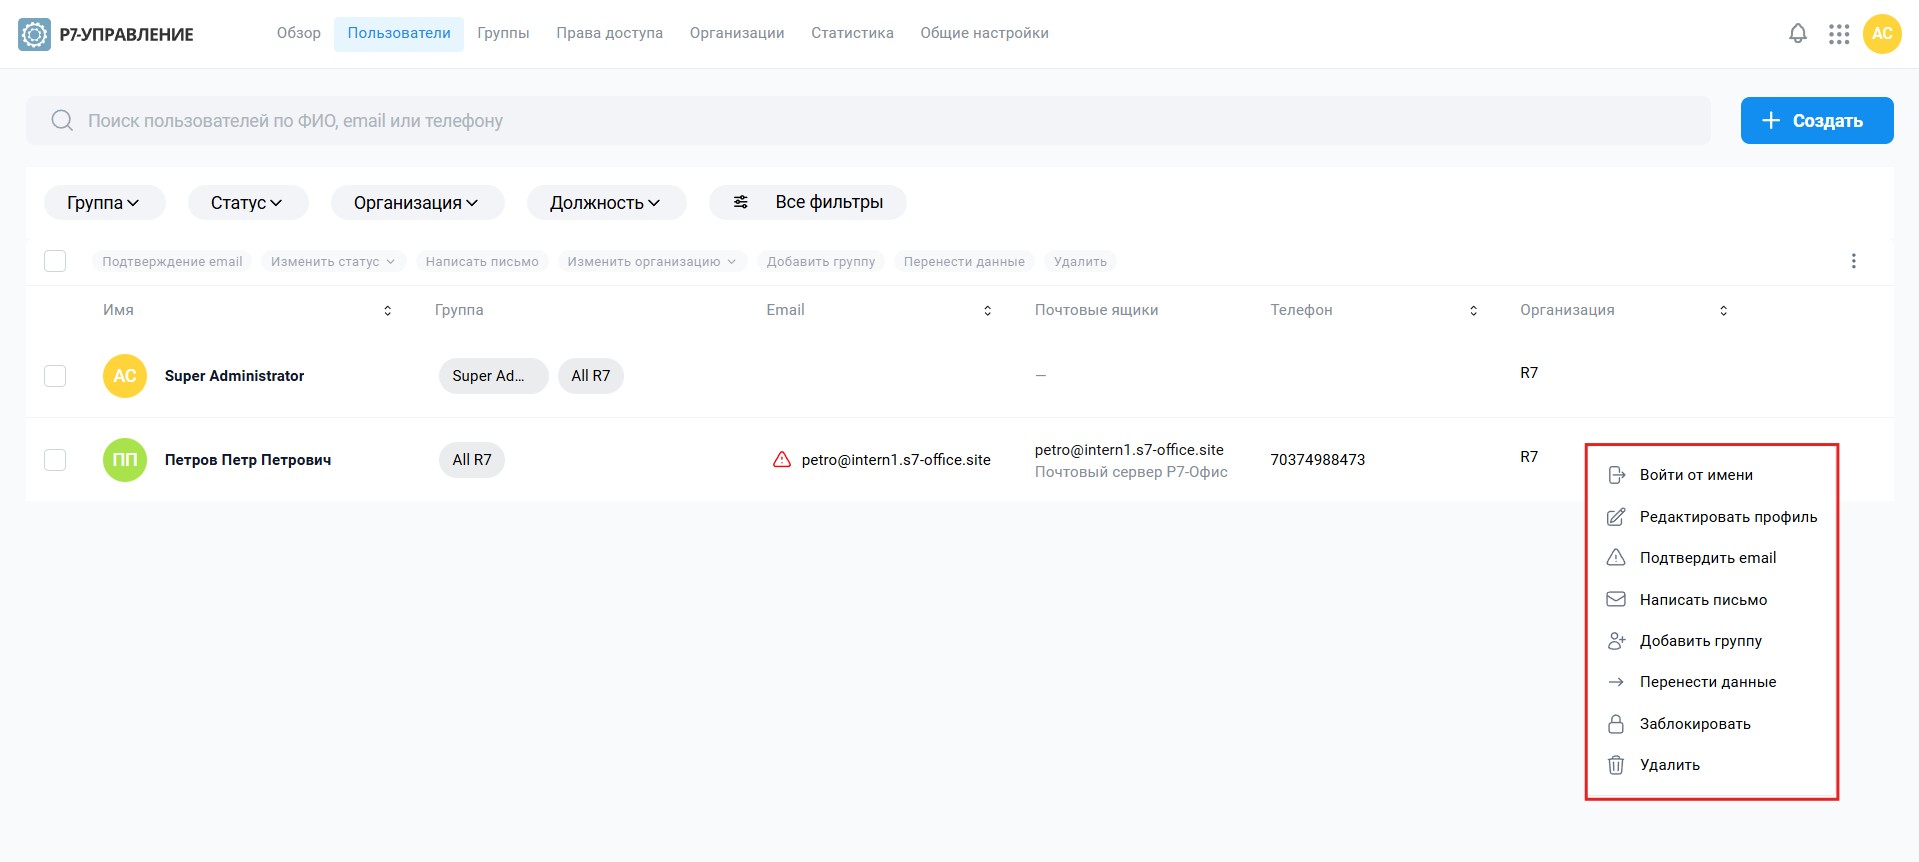Open the Изменить организацию bulk dropdown
1919x862 pixels.
[652, 262]
